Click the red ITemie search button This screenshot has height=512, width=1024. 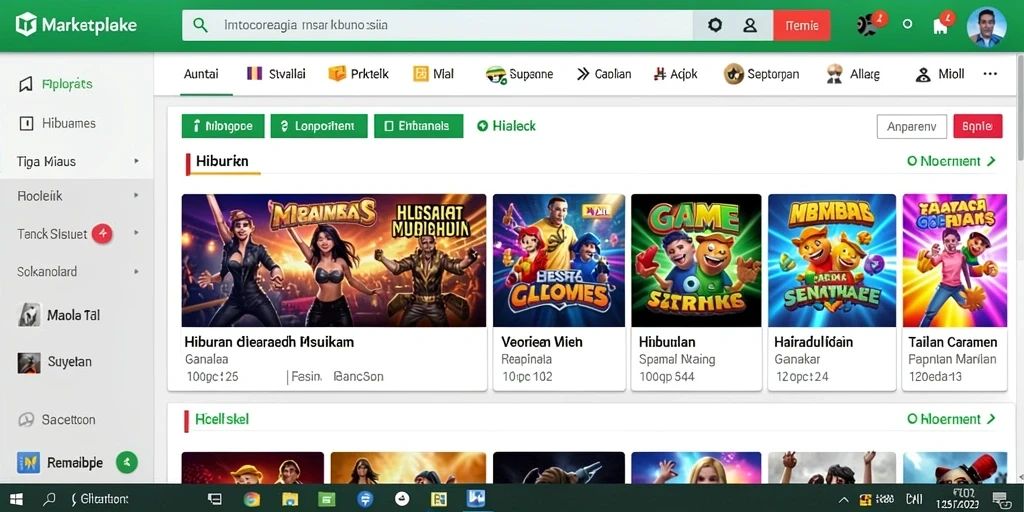click(x=802, y=25)
